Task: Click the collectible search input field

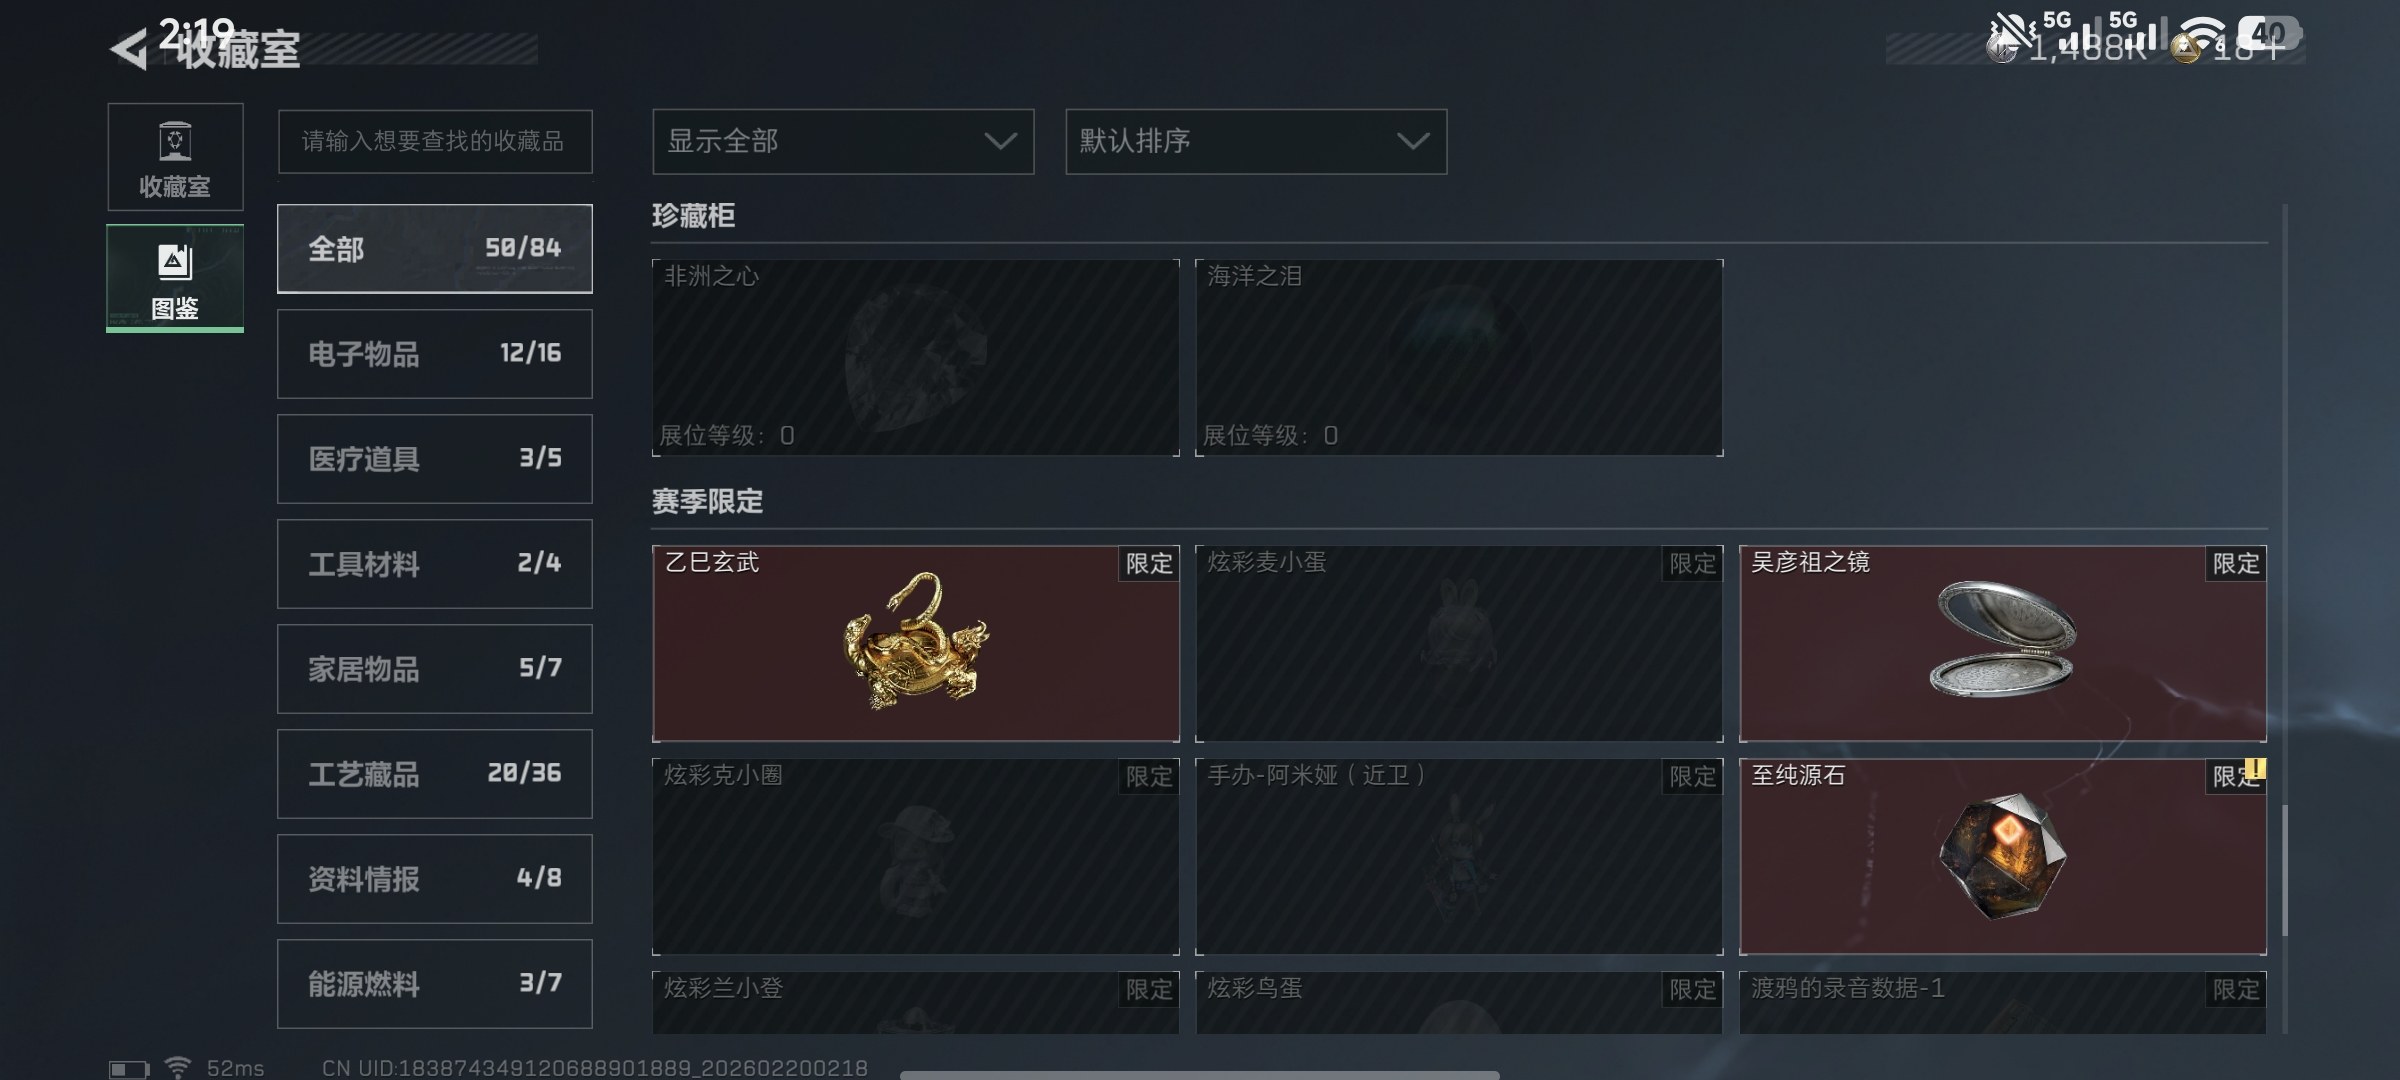Action: 435,141
